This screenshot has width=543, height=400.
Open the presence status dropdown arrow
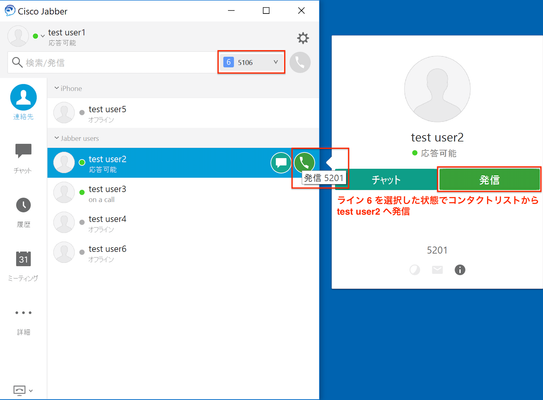click(x=43, y=36)
